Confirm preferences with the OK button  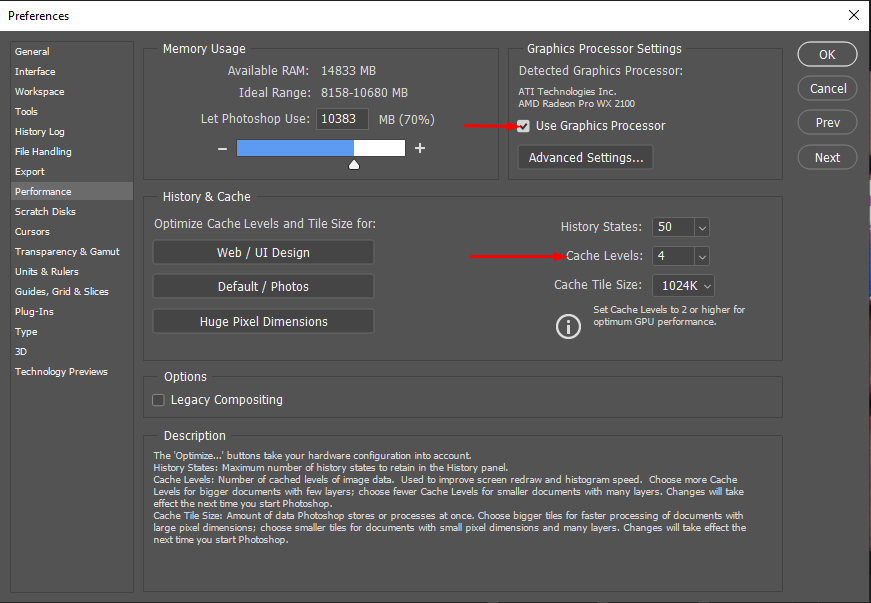point(827,54)
